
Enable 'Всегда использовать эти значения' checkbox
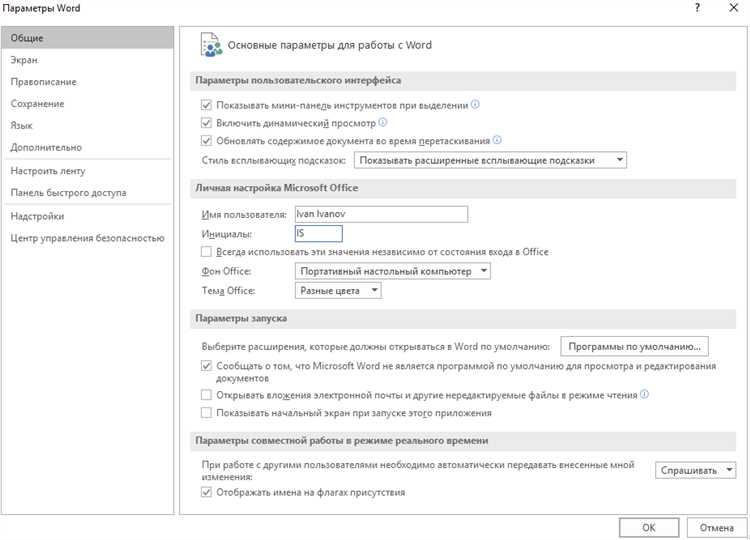coord(206,252)
